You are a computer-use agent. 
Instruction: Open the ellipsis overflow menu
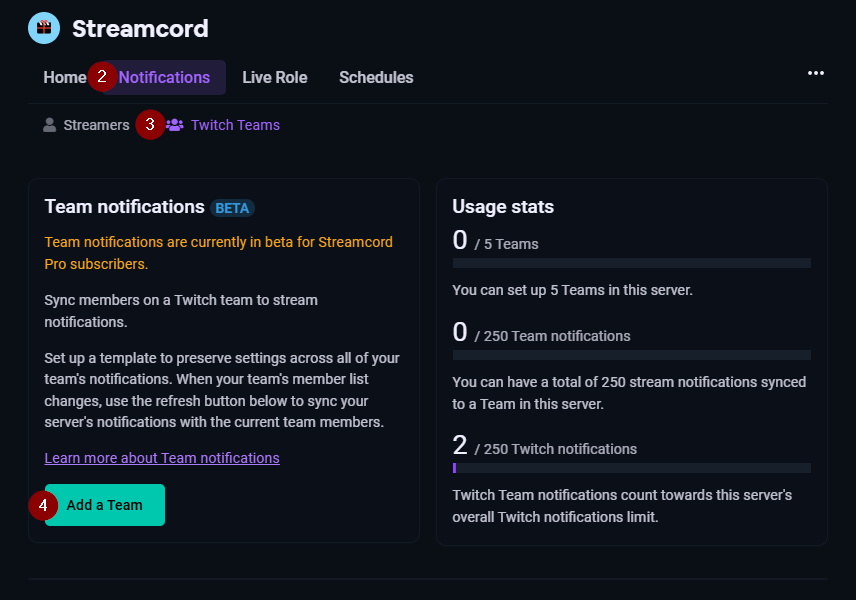click(816, 72)
